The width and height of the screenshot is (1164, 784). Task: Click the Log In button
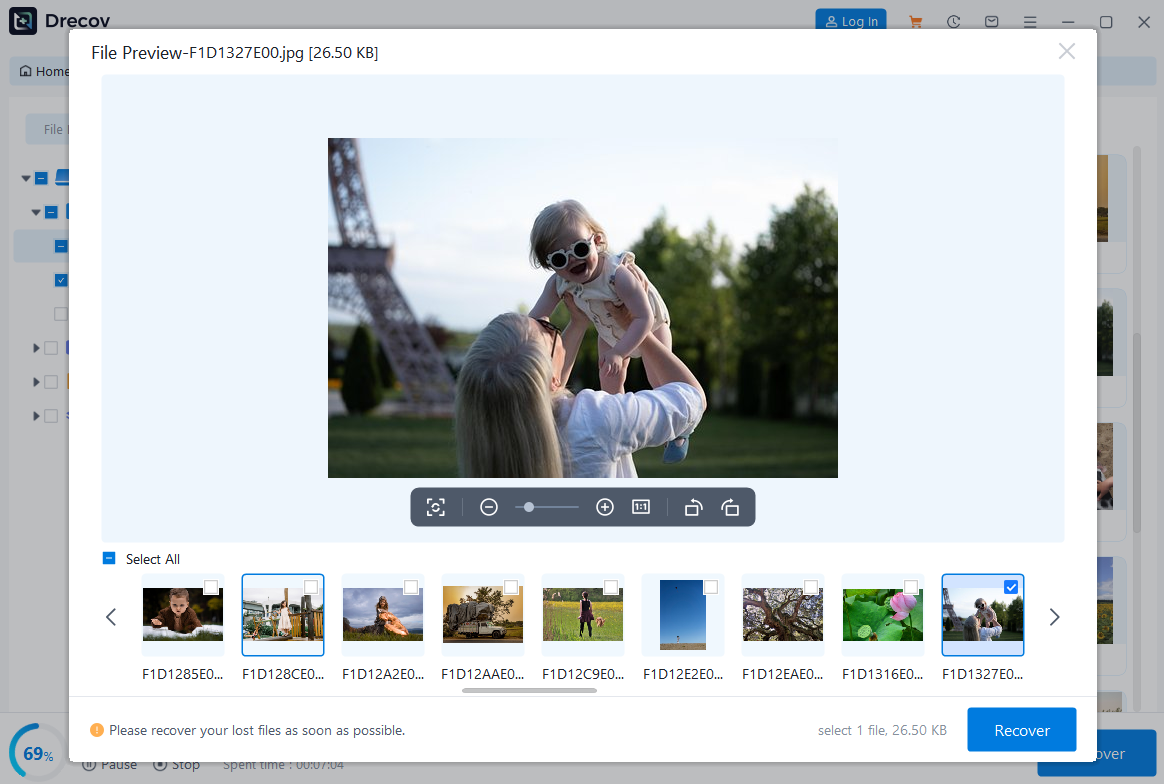[851, 21]
